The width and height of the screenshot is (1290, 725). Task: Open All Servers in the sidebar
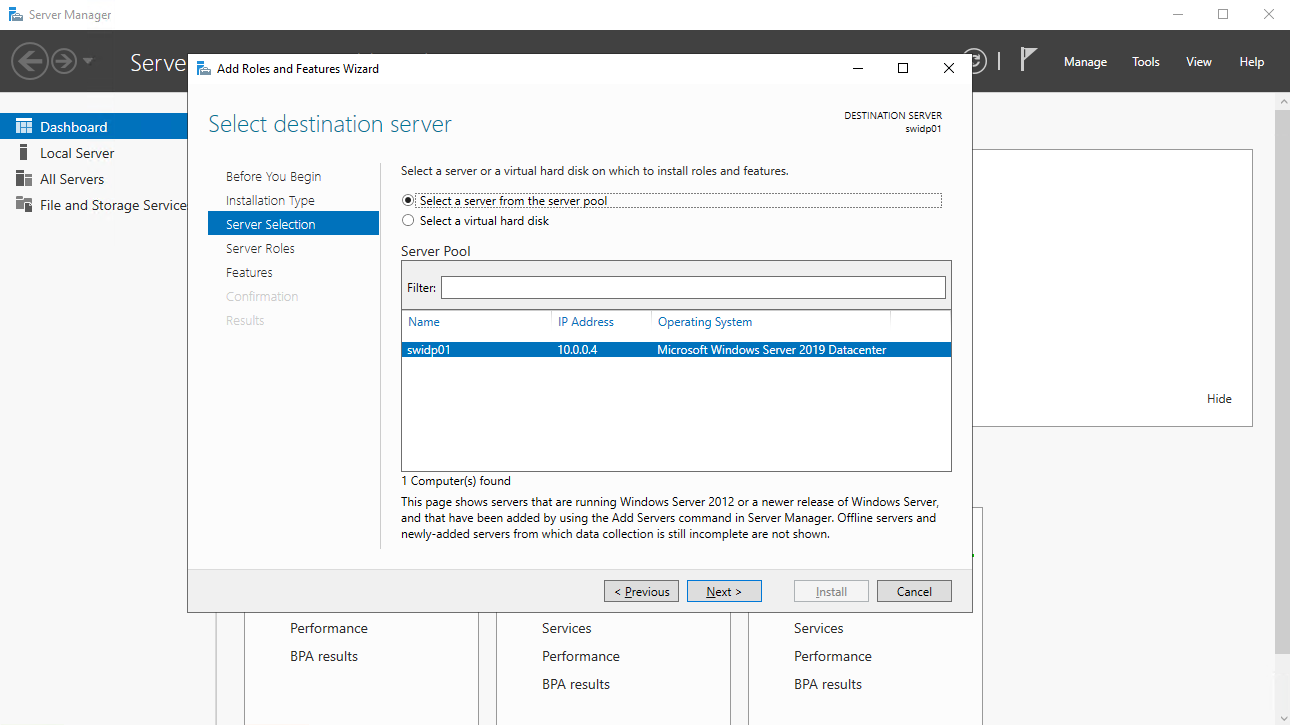pos(70,178)
